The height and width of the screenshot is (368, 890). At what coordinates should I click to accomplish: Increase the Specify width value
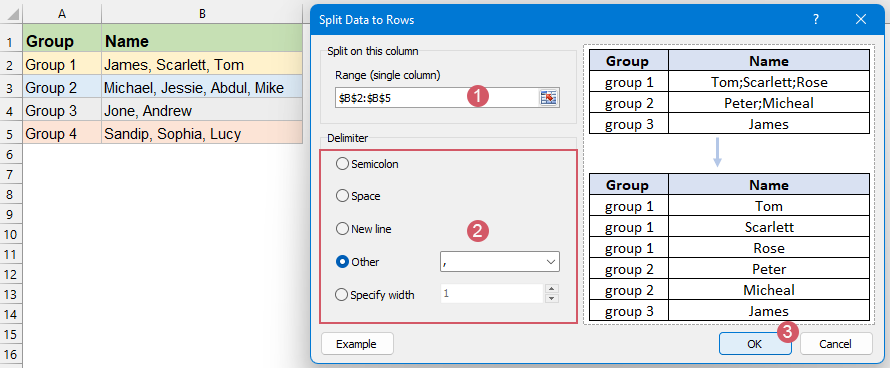pyautogui.click(x=552, y=288)
